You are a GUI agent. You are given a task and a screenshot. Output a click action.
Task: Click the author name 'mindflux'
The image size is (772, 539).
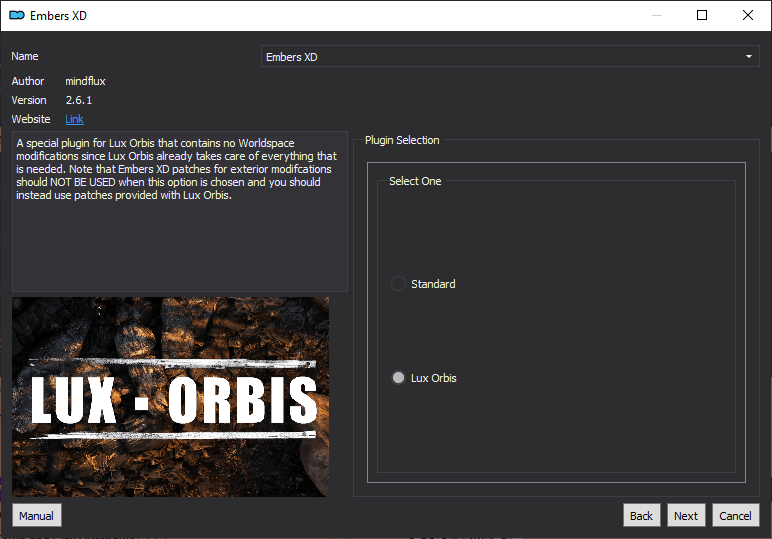[85, 81]
